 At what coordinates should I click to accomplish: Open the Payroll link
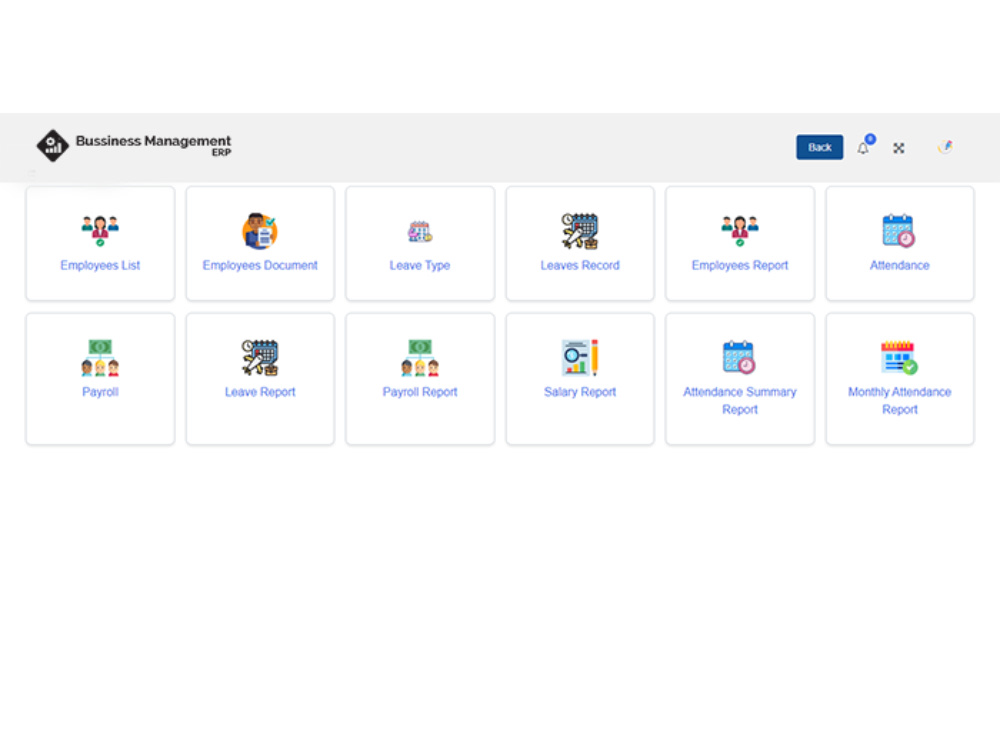click(x=100, y=392)
